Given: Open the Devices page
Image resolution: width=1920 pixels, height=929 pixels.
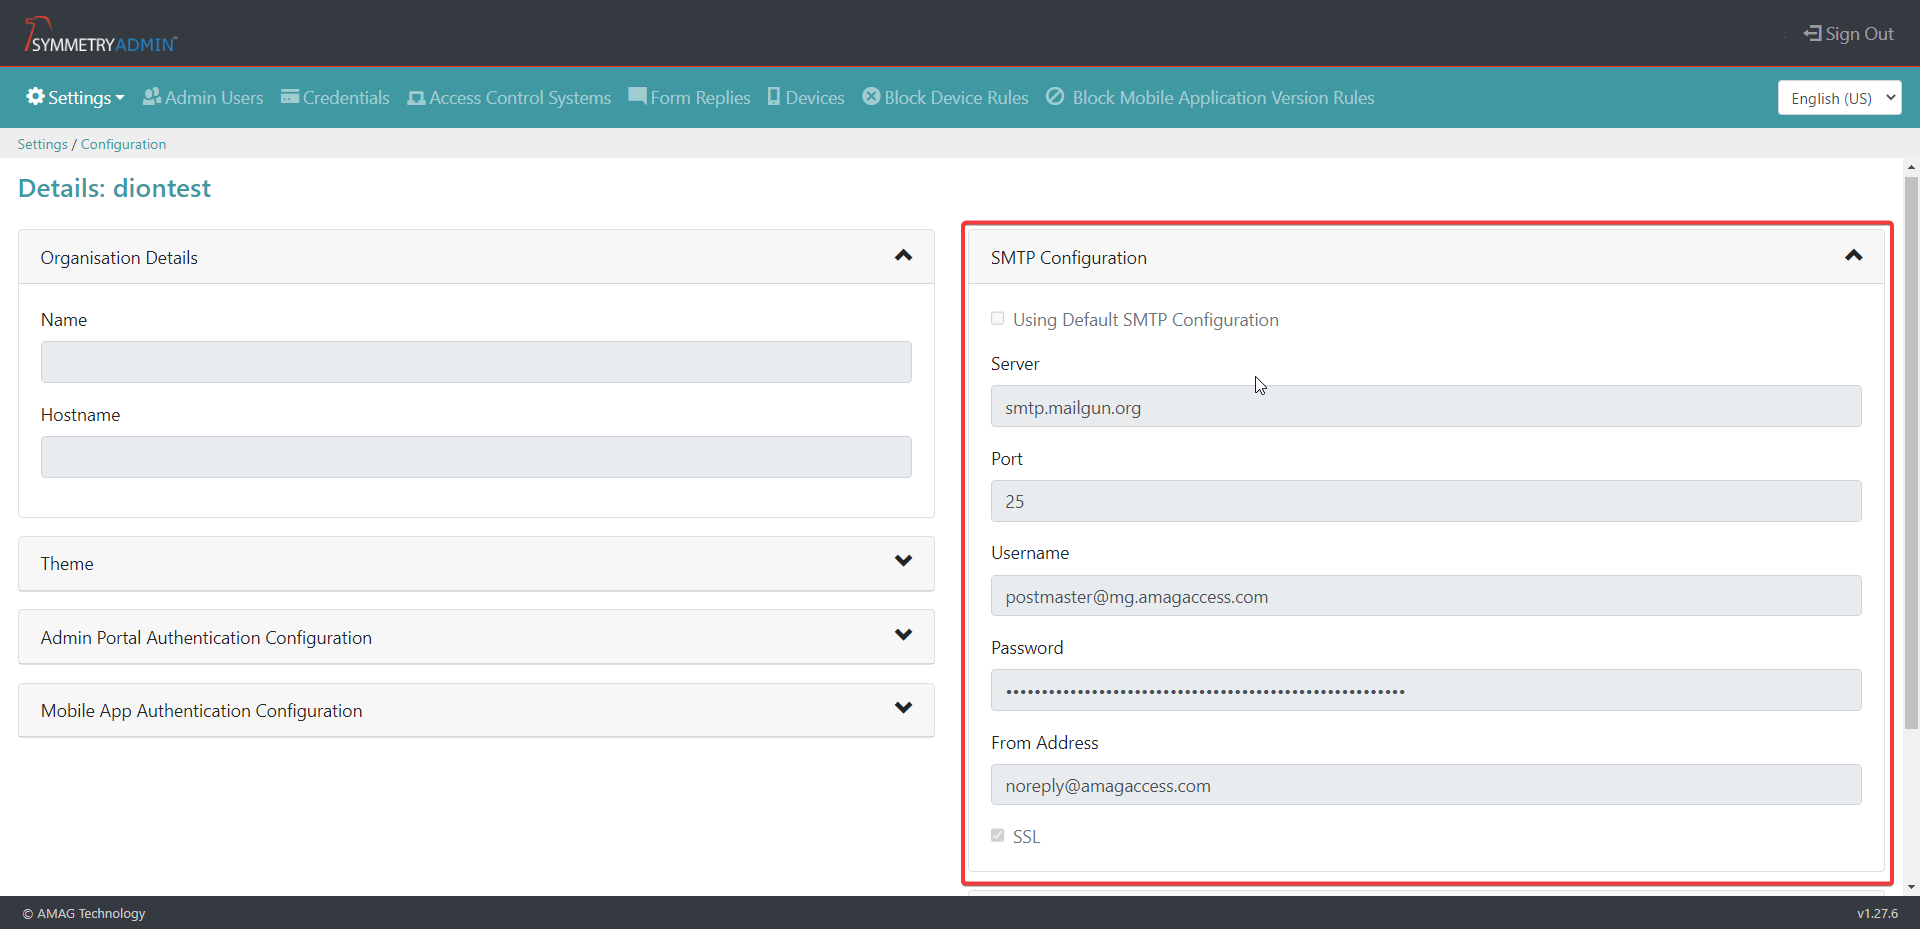Looking at the screenshot, I should (x=806, y=97).
